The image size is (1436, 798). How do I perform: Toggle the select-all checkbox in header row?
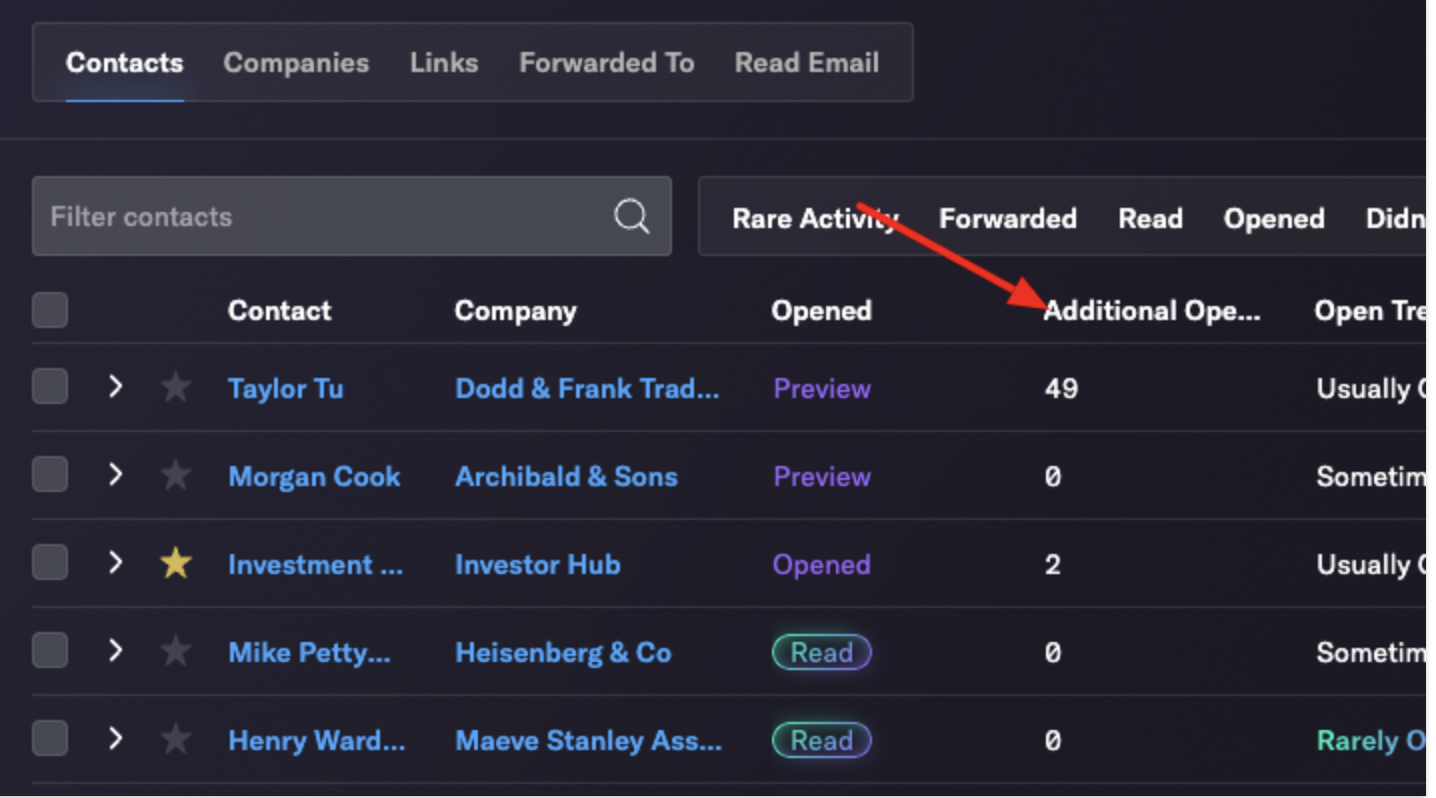coord(50,310)
